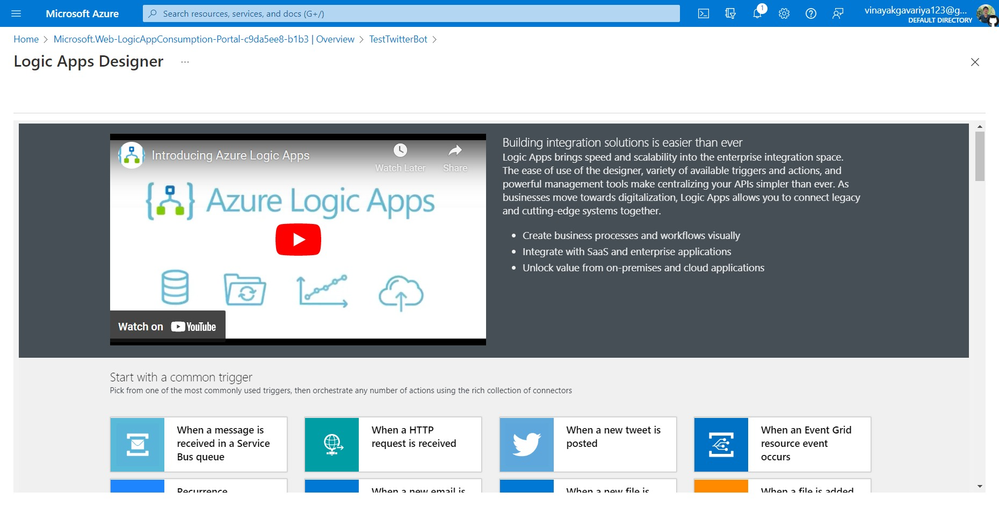Viewport: 999px width, 506px height.
Task: Choose When an Event Grid resource event occurs
Action: coord(782,444)
